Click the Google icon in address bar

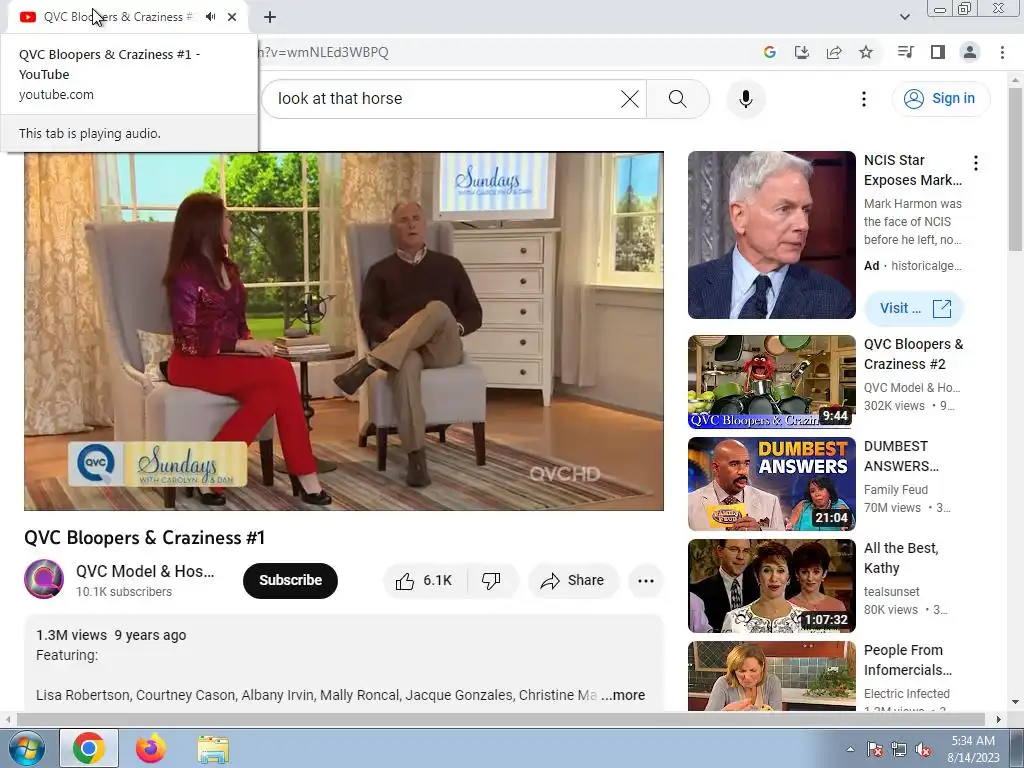click(770, 52)
